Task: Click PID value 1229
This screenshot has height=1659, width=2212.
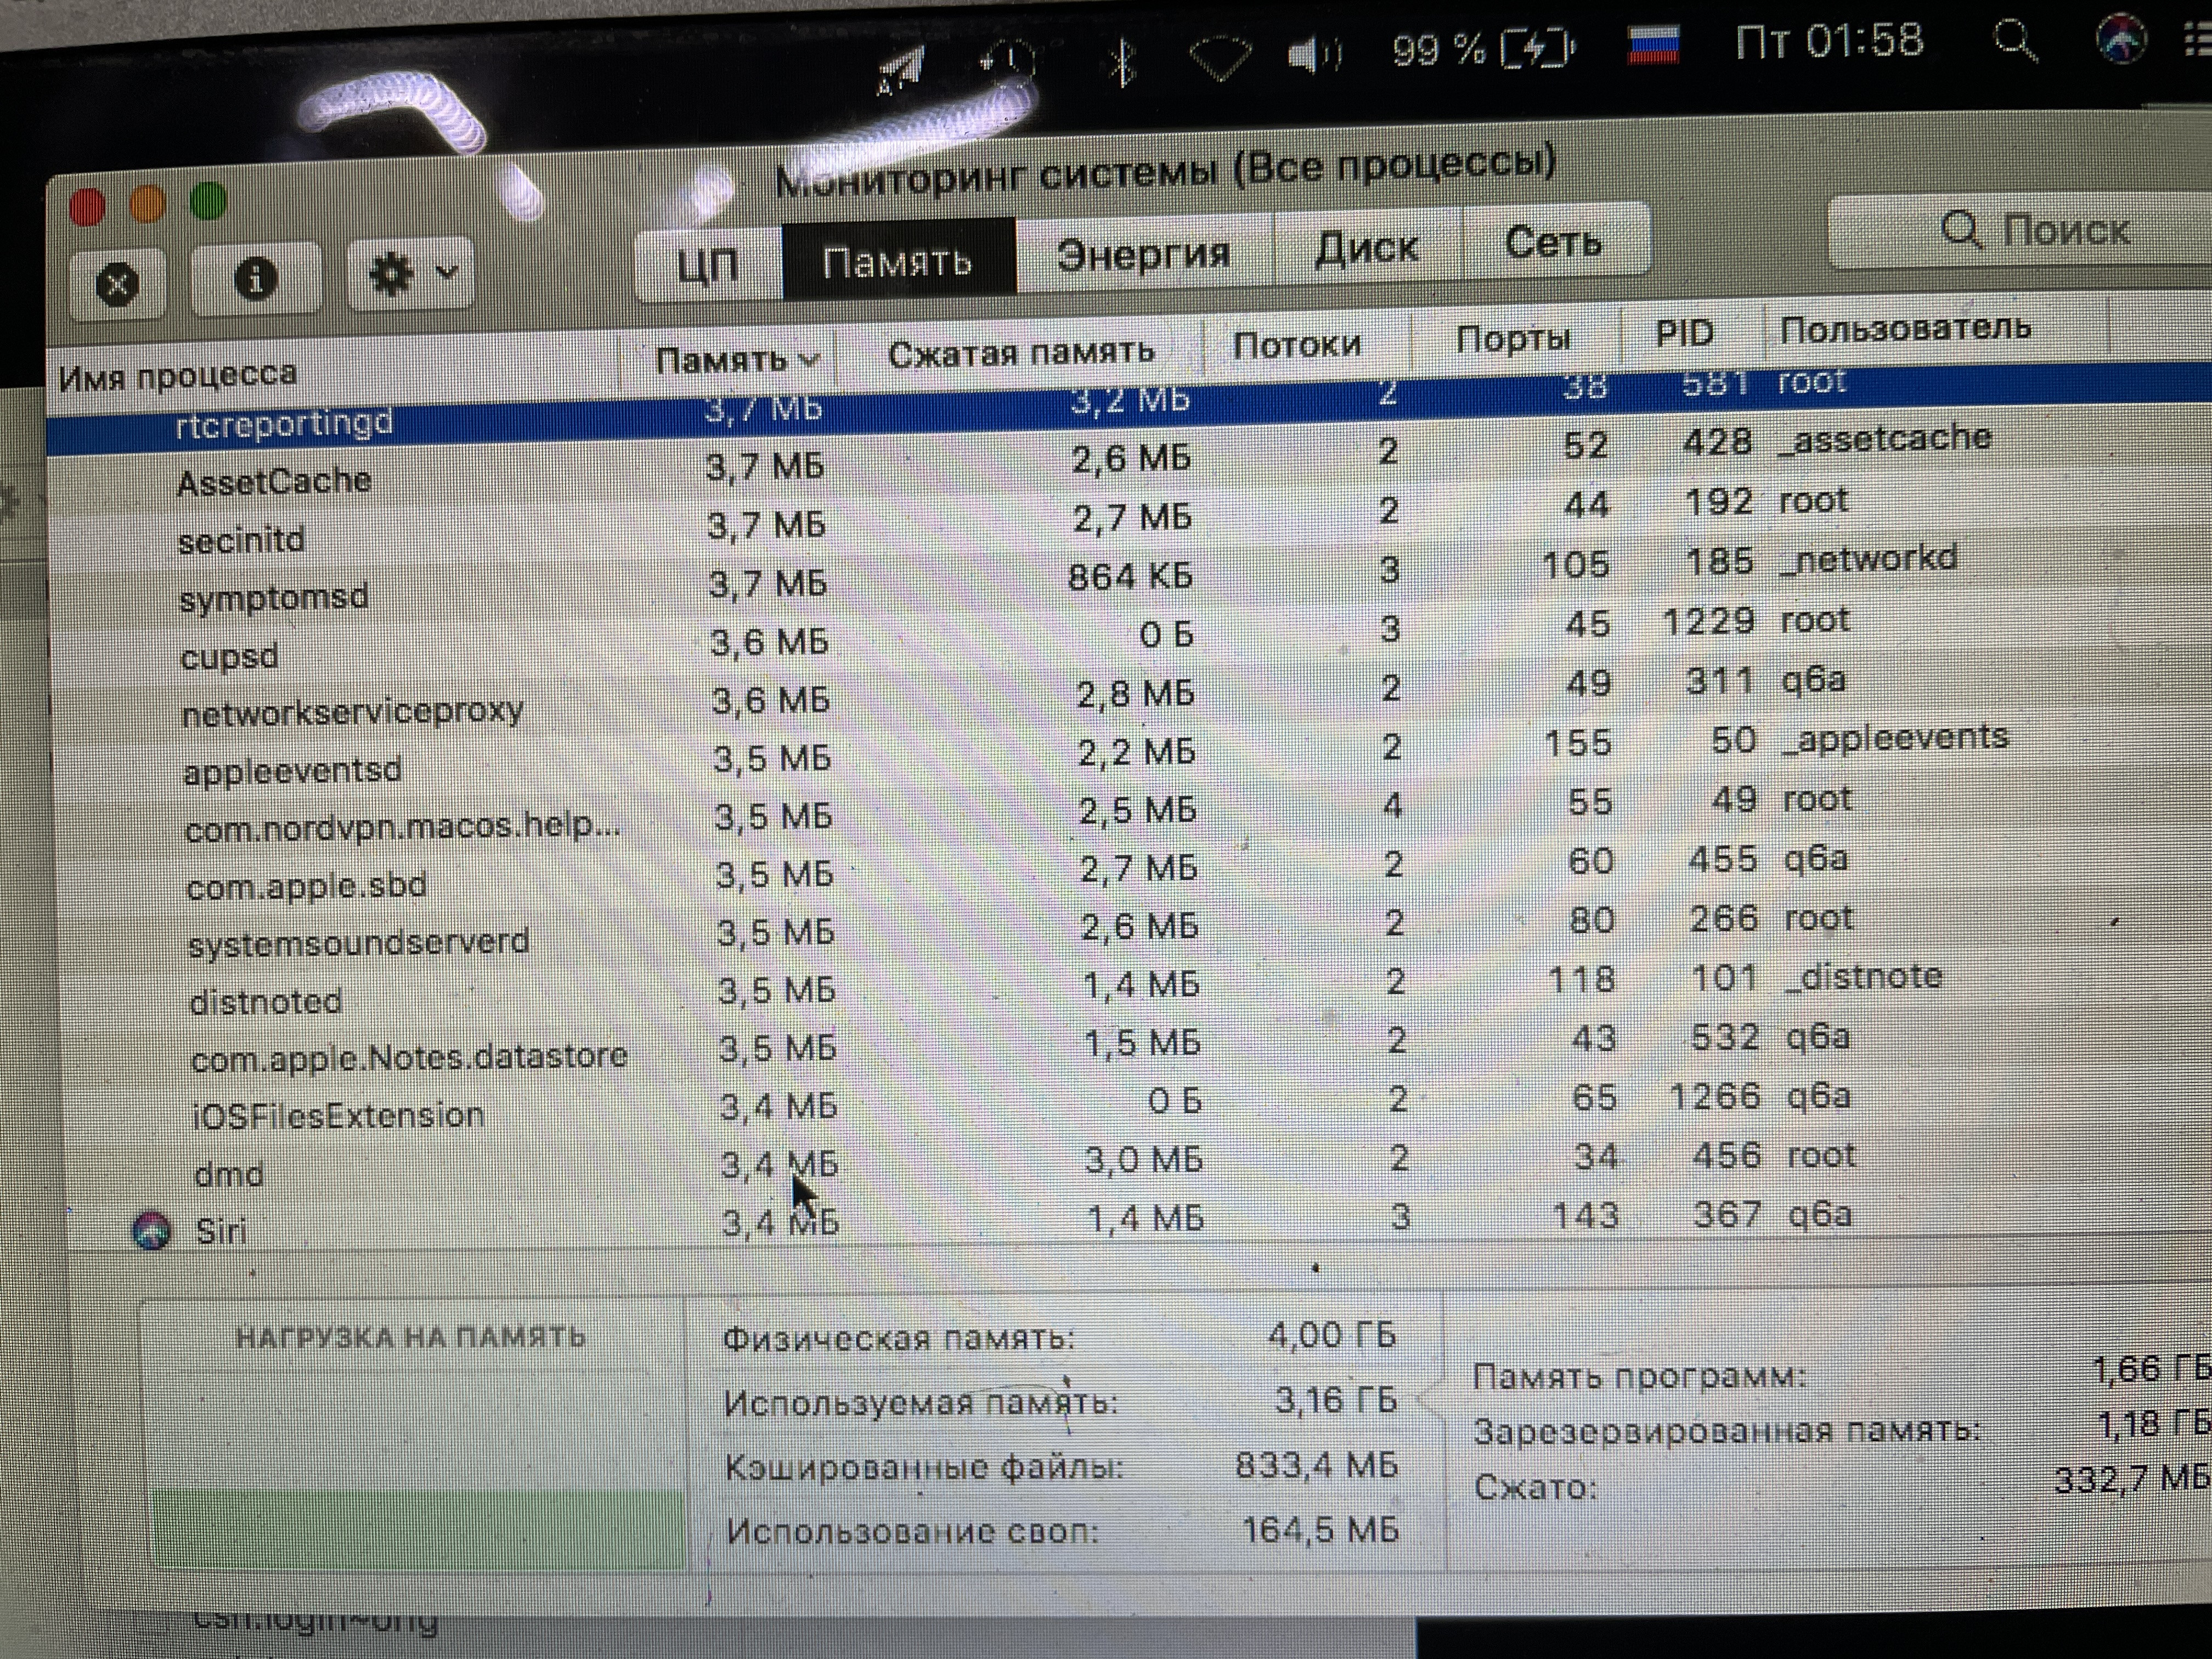Action: point(1708,621)
